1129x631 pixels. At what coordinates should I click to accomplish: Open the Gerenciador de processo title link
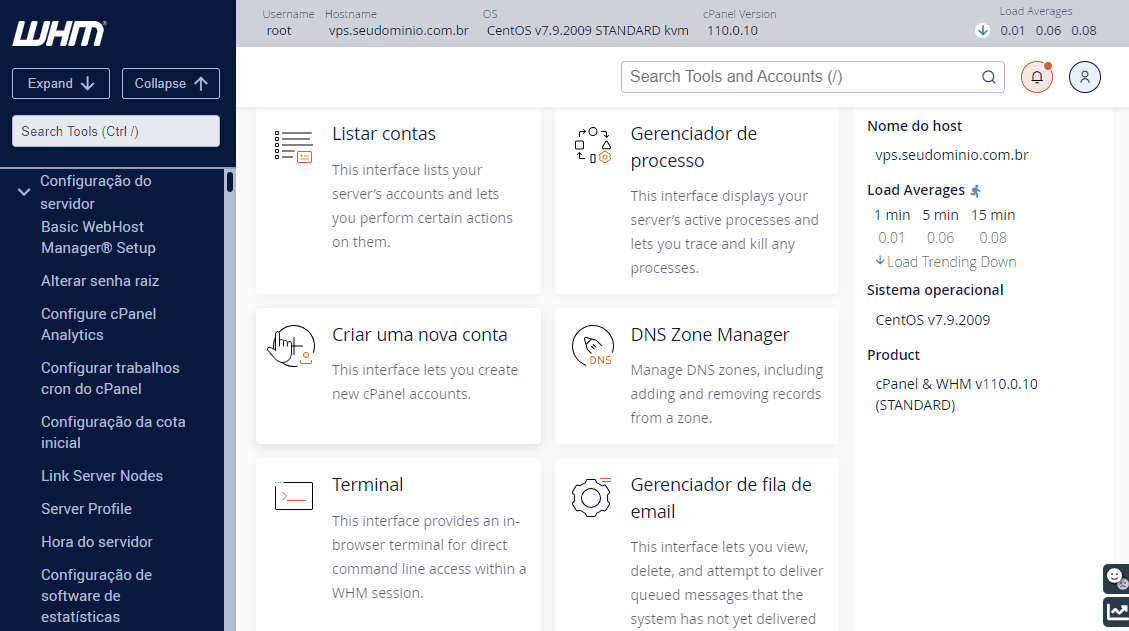(693, 147)
